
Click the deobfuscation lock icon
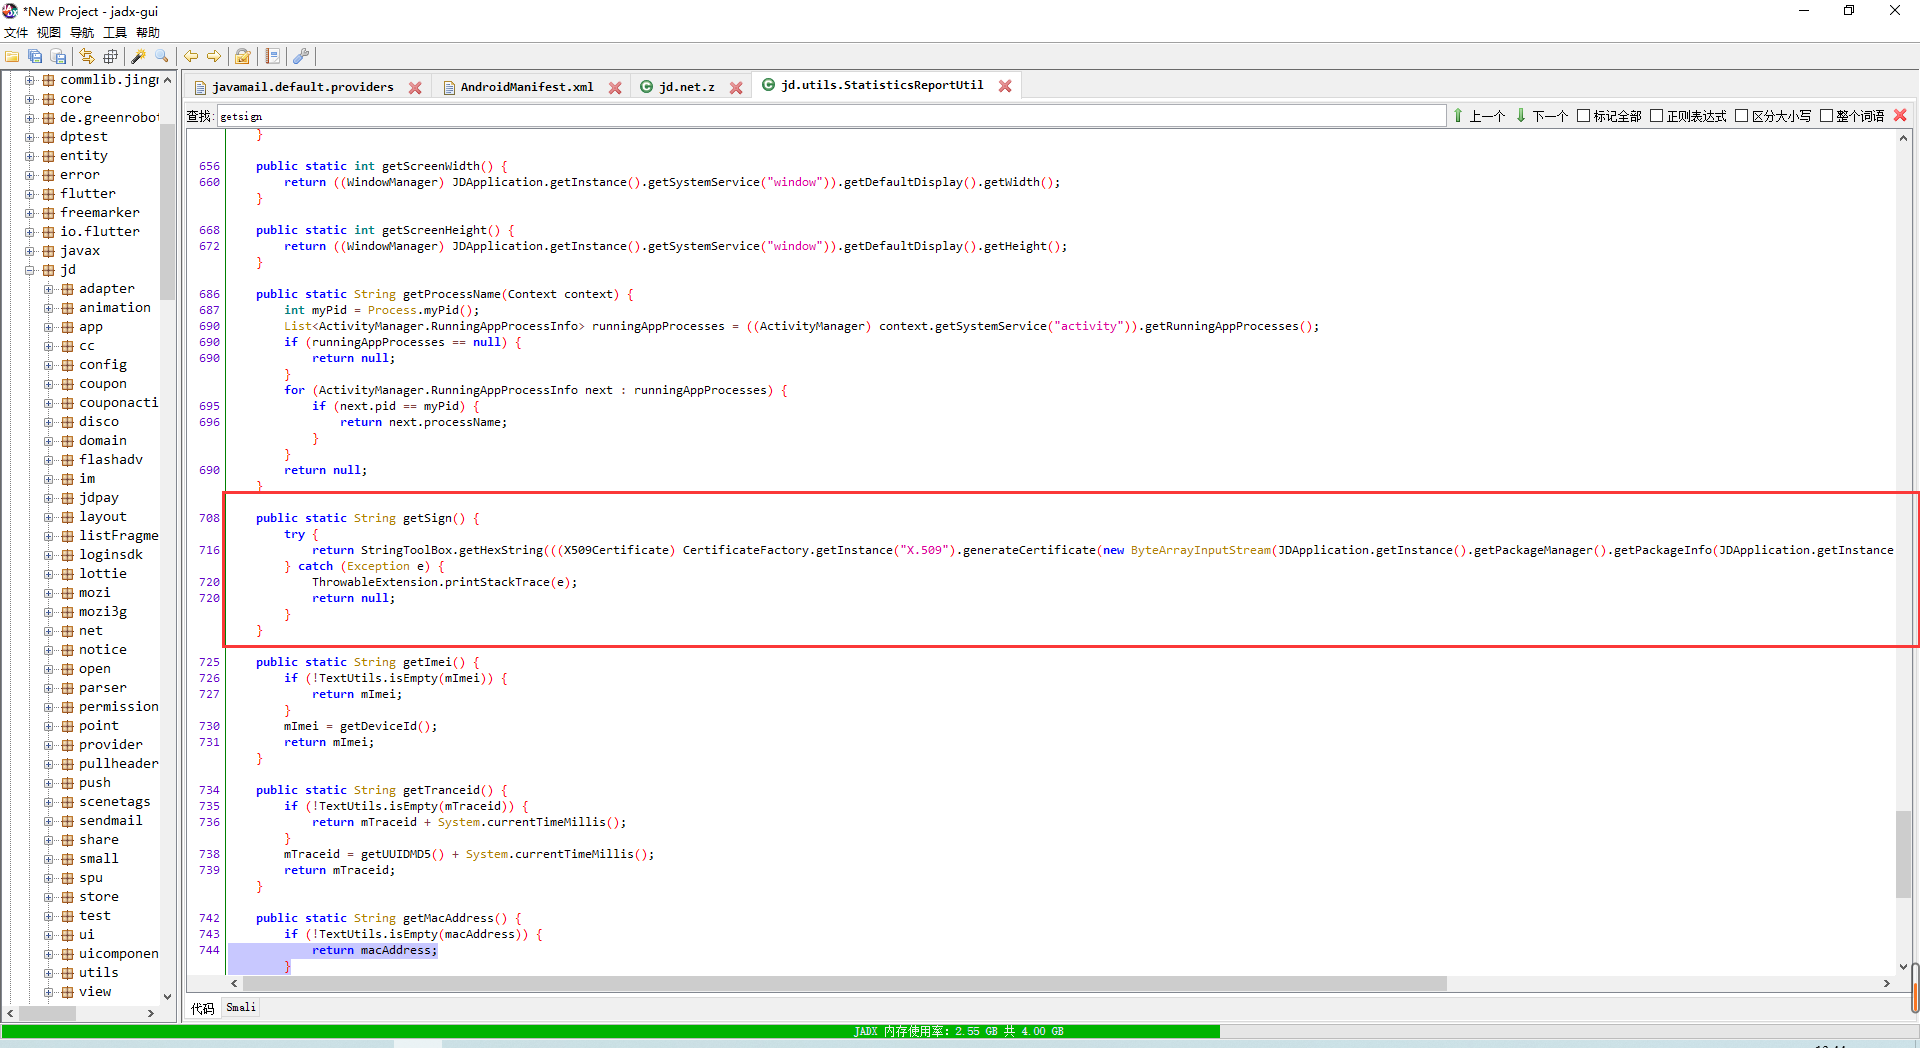(242, 57)
